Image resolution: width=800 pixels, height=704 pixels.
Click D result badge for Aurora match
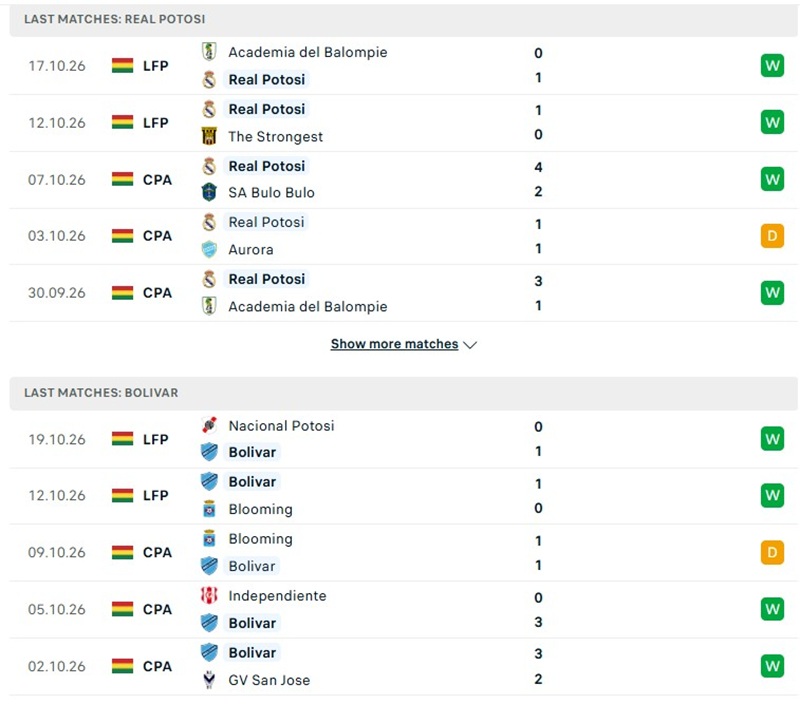(x=772, y=236)
